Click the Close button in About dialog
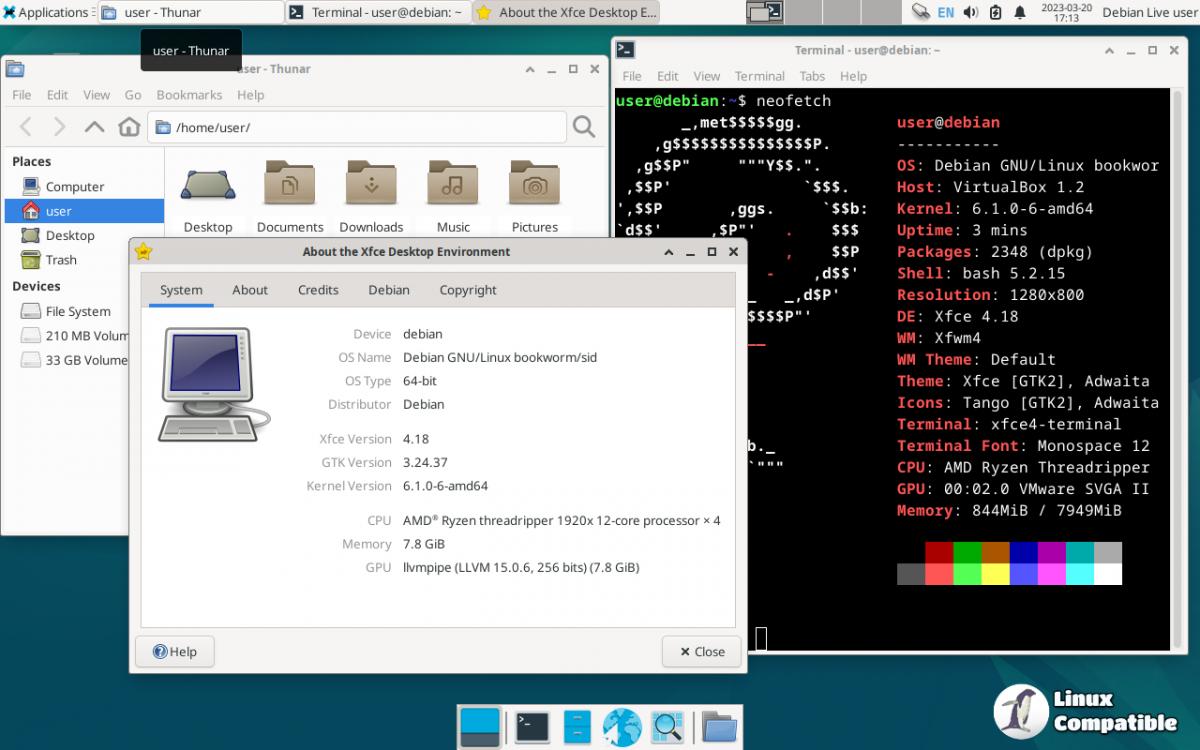1200x750 pixels. point(702,652)
